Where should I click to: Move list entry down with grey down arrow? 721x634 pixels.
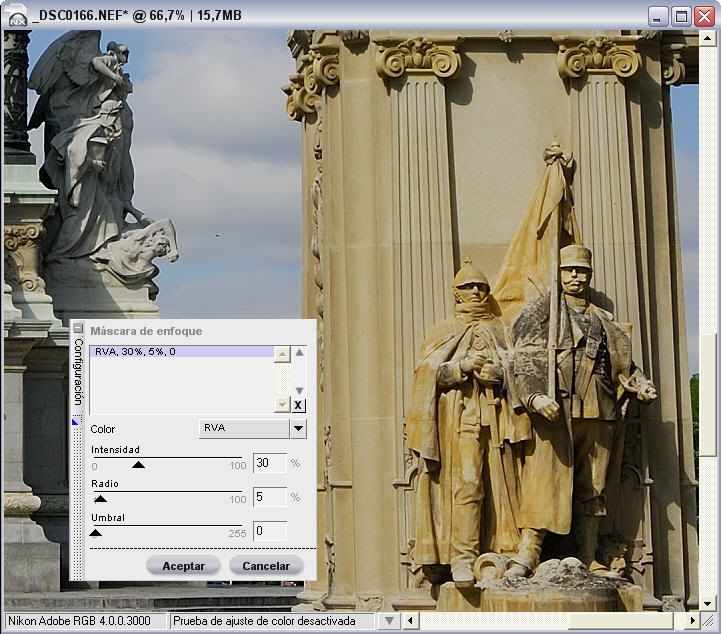(x=299, y=391)
